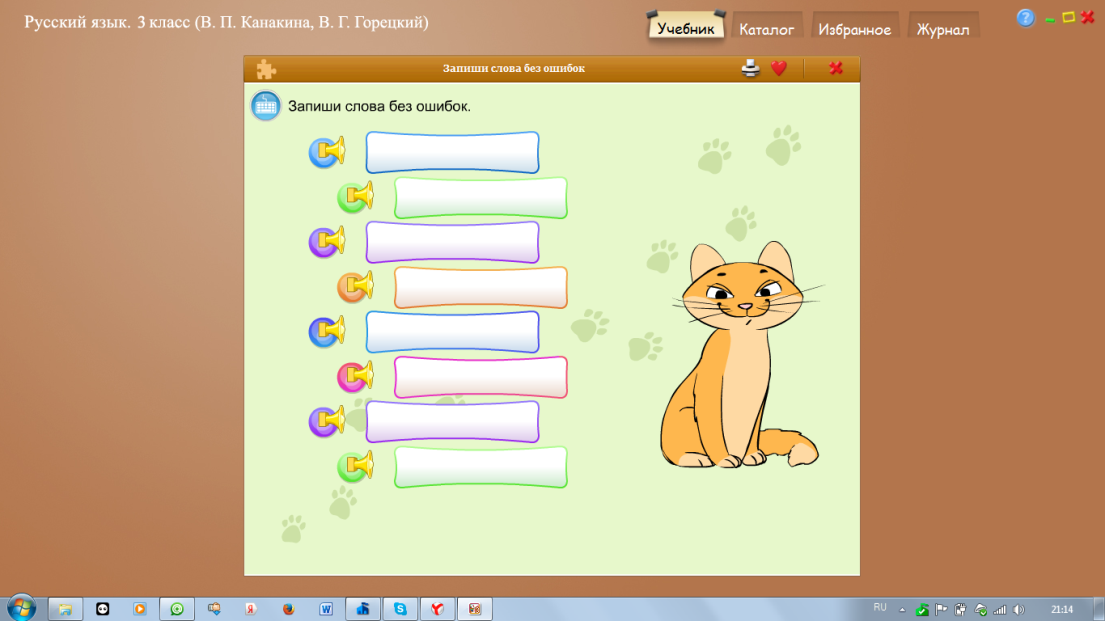Add exercise to favorites with heart icon
The width and height of the screenshot is (1105, 621).
[x=779, y=68]
